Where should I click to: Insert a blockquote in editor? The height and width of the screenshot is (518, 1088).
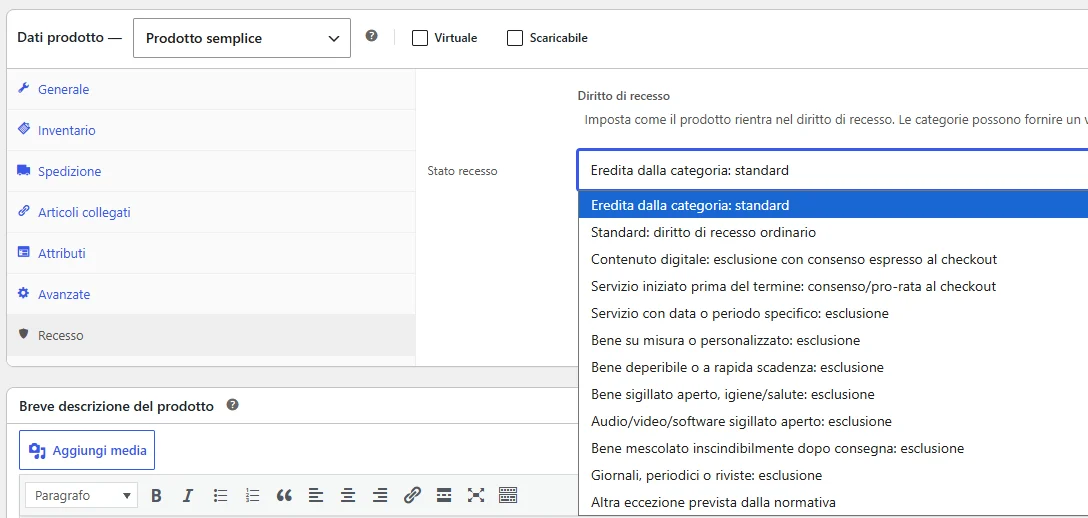[284, 495]
